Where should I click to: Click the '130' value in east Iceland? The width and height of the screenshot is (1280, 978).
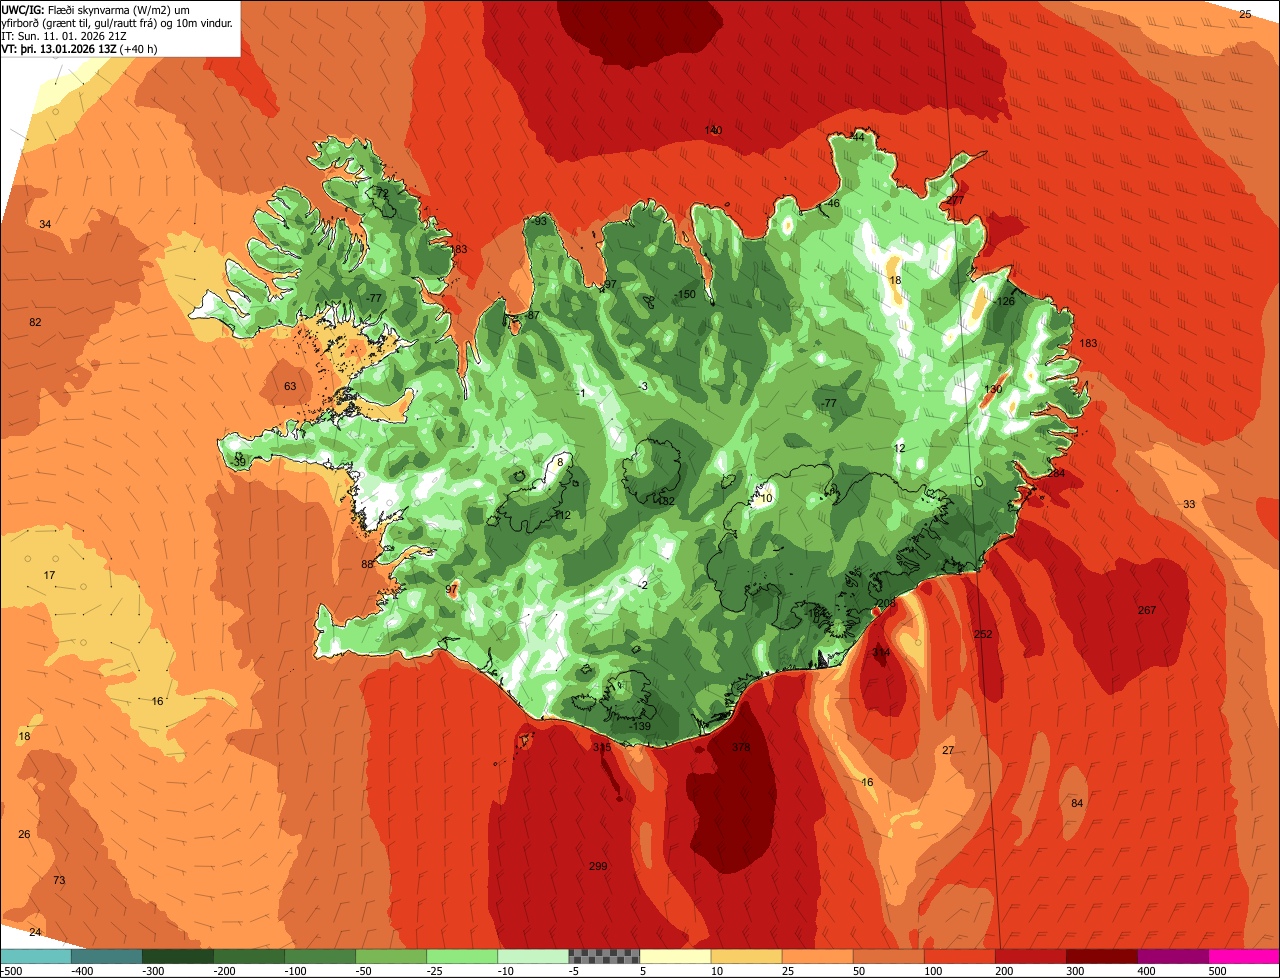(993, 390)
